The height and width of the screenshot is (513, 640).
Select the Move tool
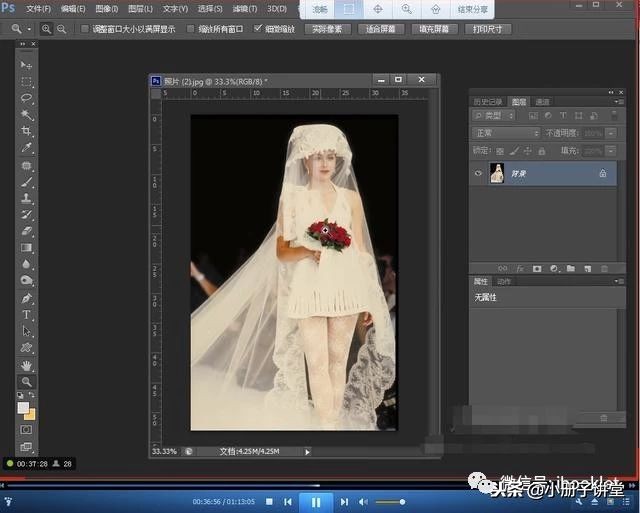27,64
